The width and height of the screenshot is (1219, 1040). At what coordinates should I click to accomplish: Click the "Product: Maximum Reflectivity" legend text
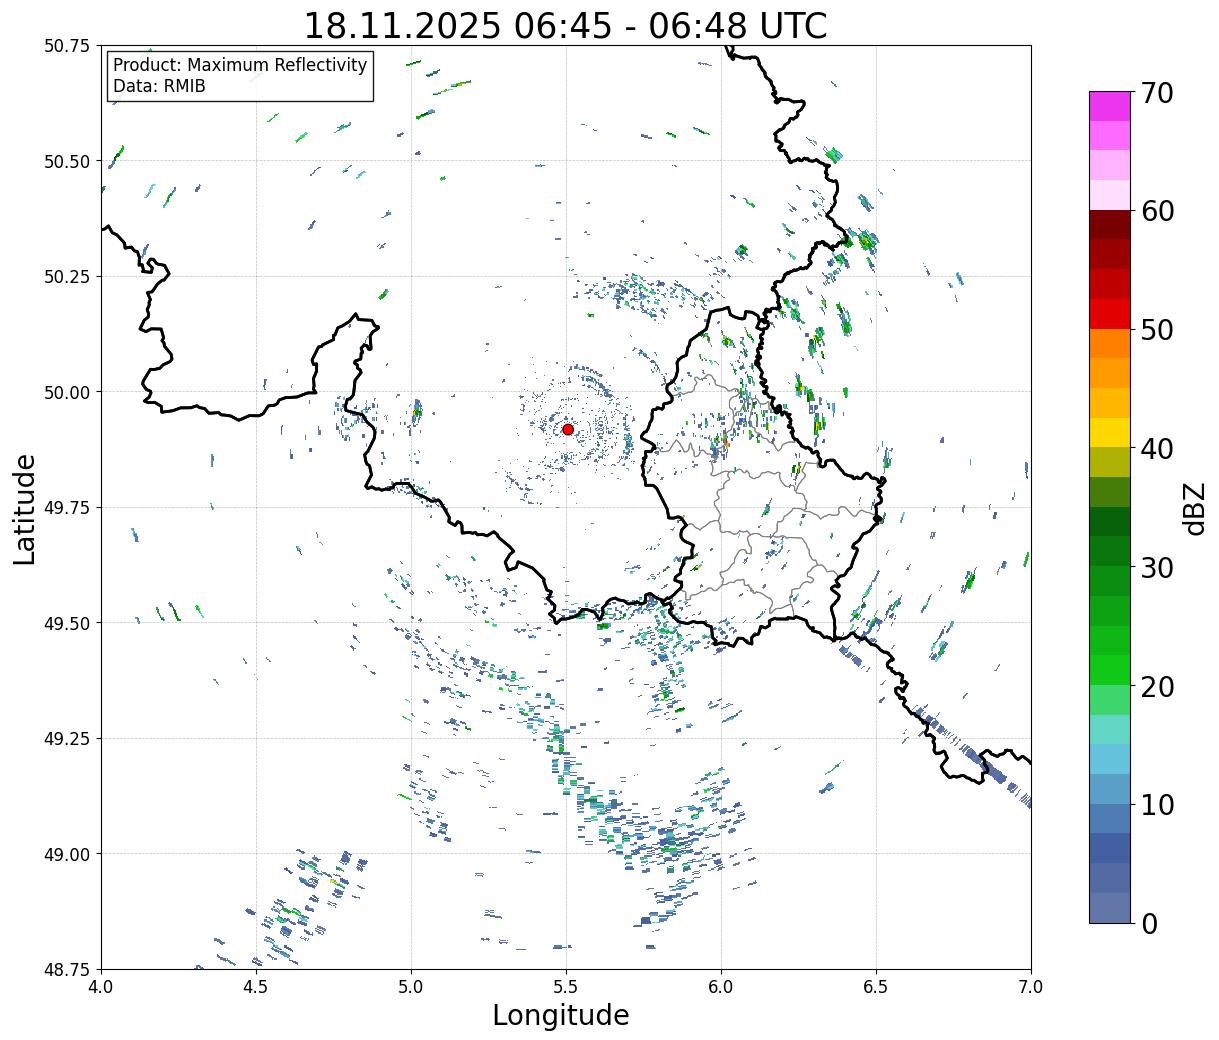click(x=240, y=65)
